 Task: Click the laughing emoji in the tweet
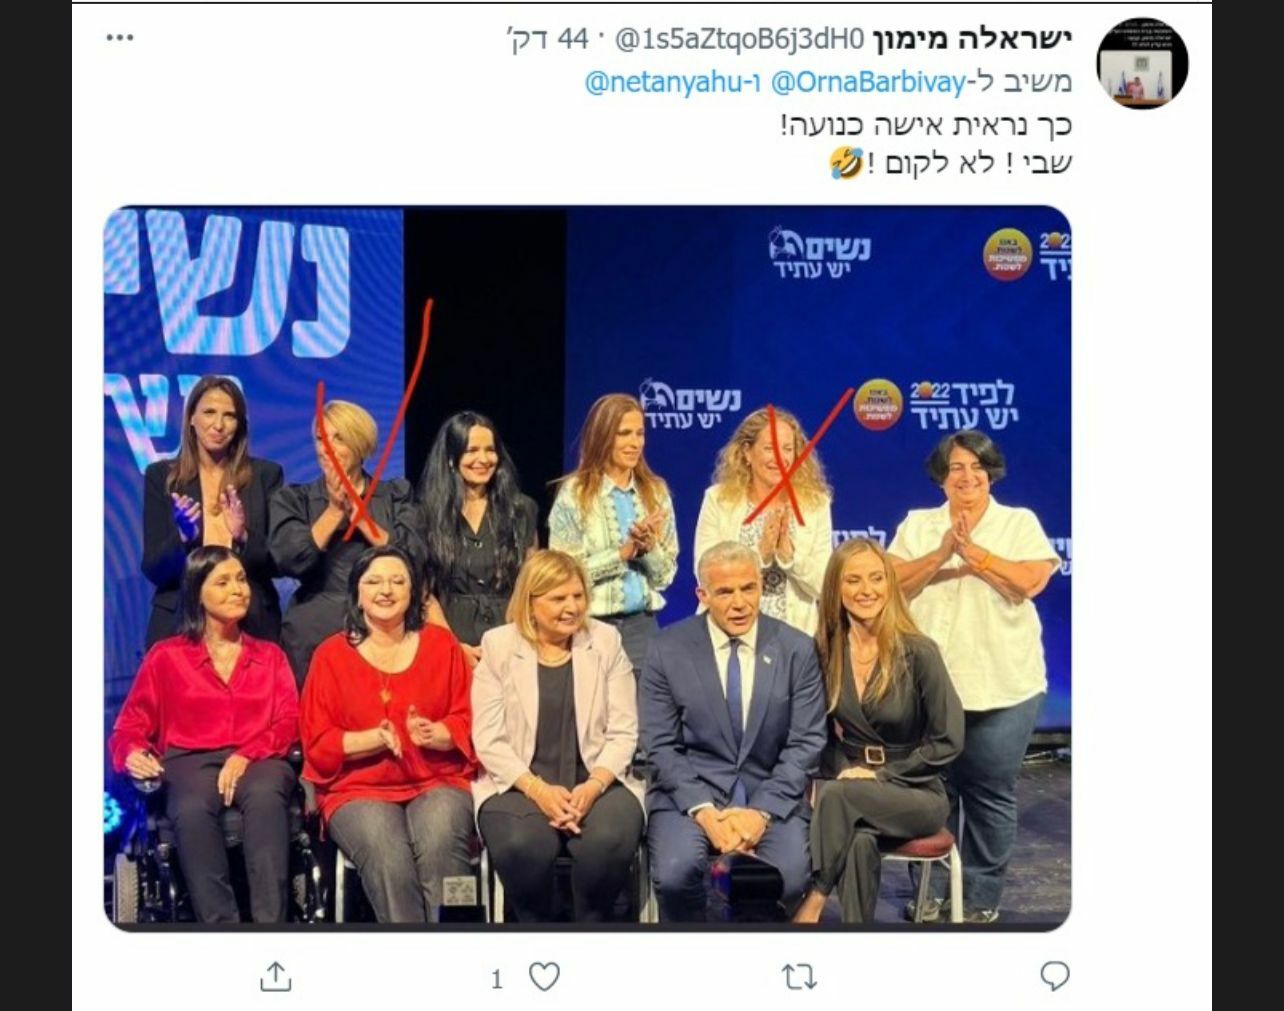(846, 163)
